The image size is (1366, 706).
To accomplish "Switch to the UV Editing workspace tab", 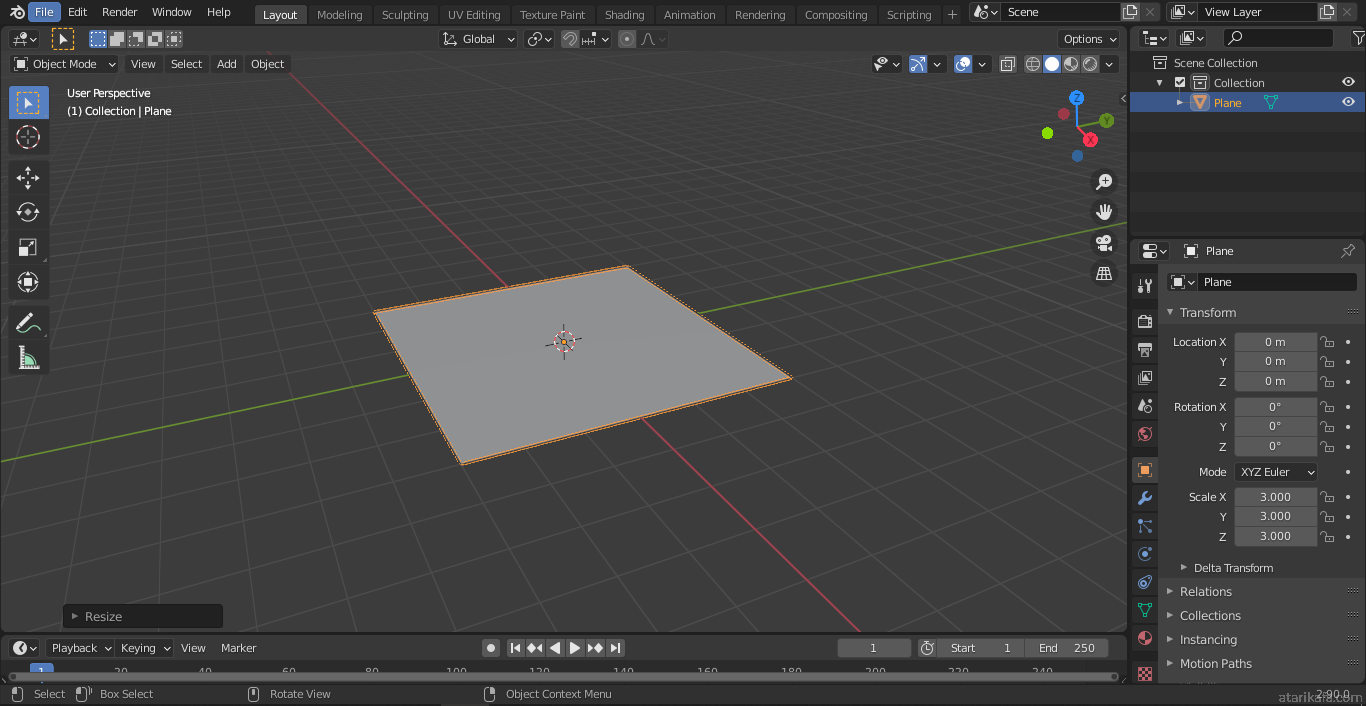I will tap(474, 15).
